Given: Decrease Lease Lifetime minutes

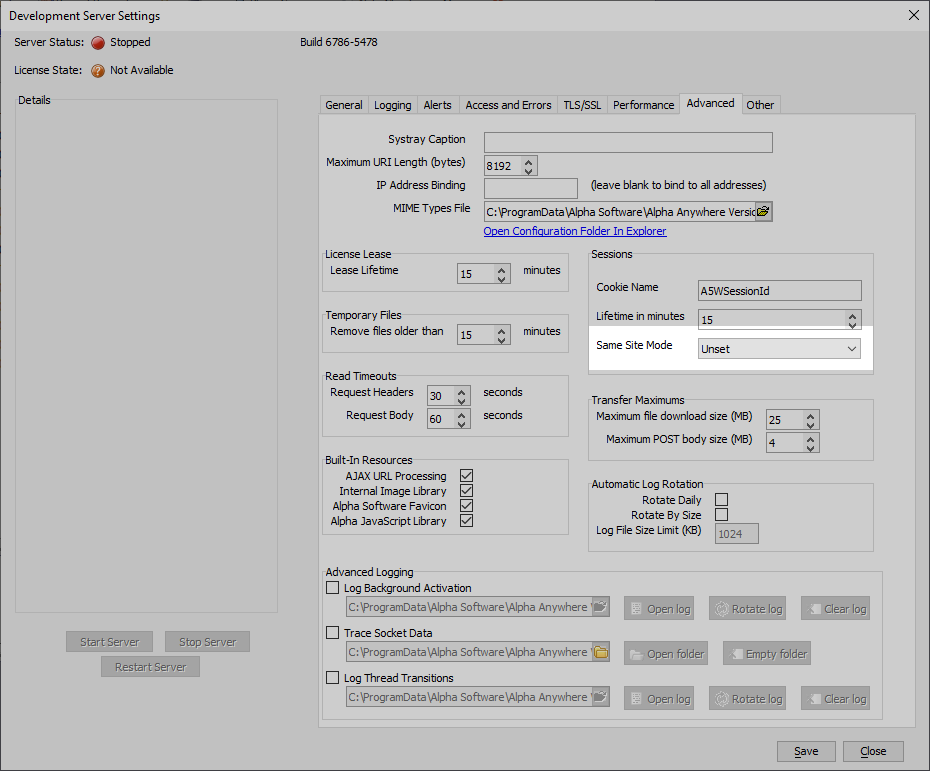Looking at the screenshot, I should (x=502, y=279).
